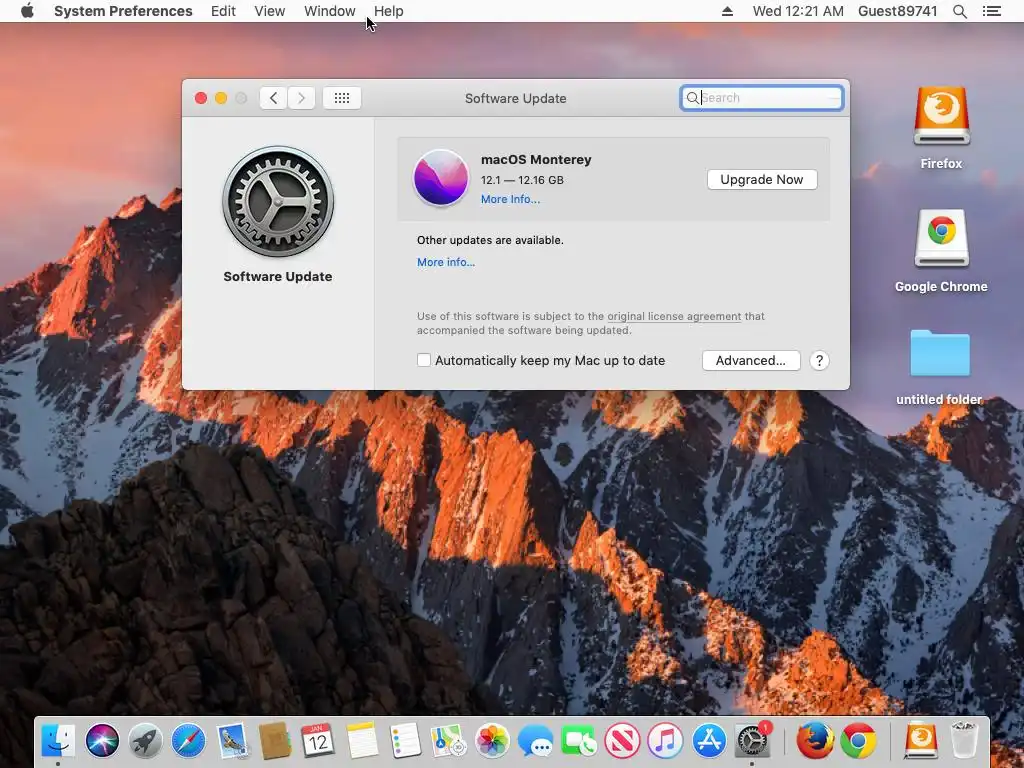Image resolution: width=1024 pixels, height=768 pixels.
Task: Select the Firefox disk image on desktop
Action: click(941, 117)
